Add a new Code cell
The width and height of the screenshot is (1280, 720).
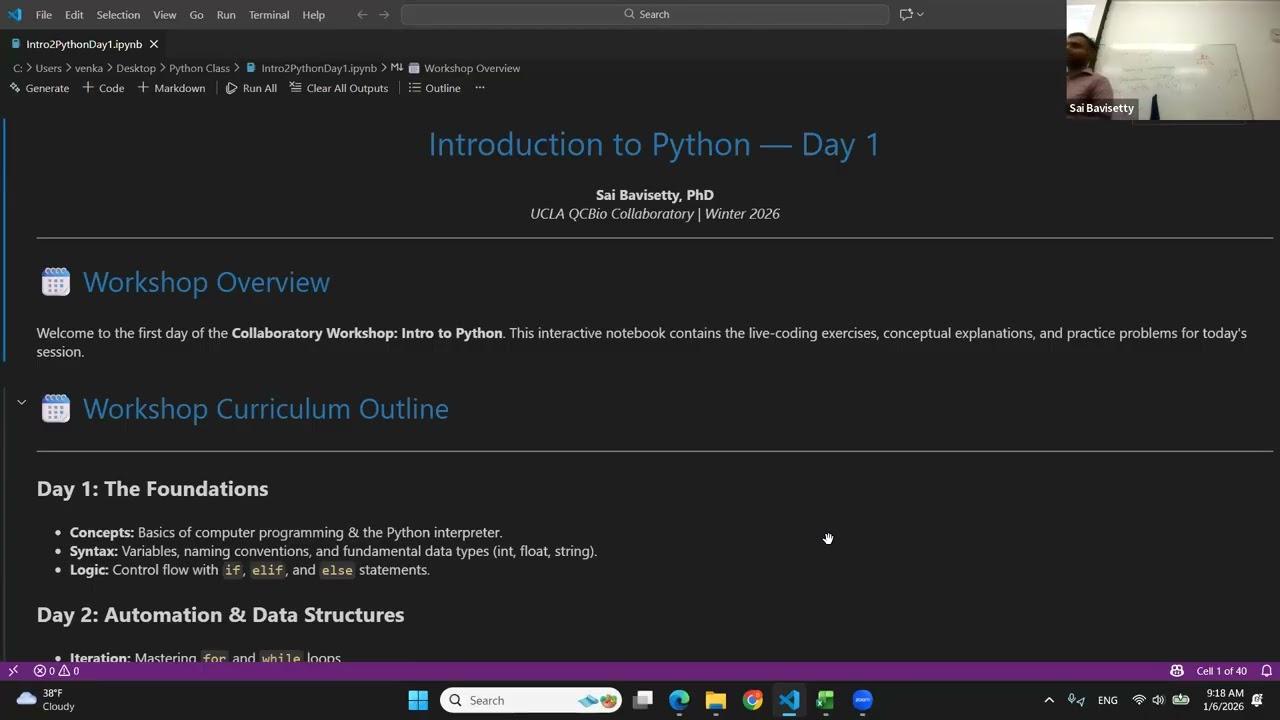tap(103, 88)
